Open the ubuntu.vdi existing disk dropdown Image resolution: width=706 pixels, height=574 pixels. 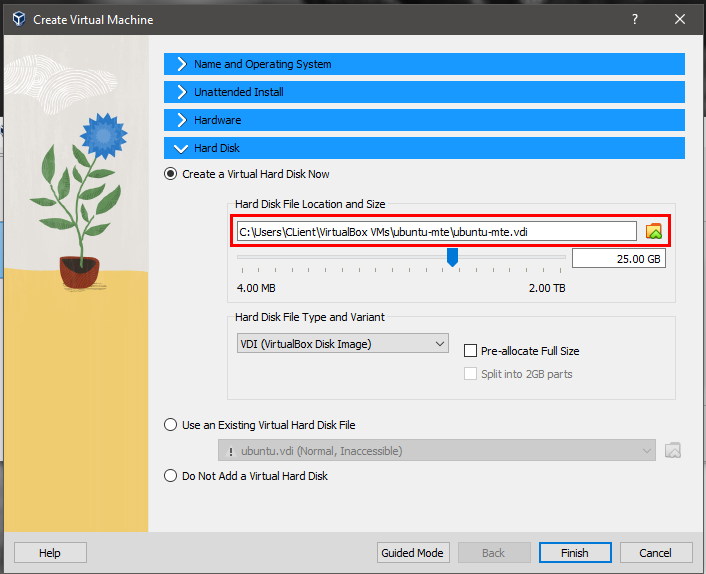point(437,450)
